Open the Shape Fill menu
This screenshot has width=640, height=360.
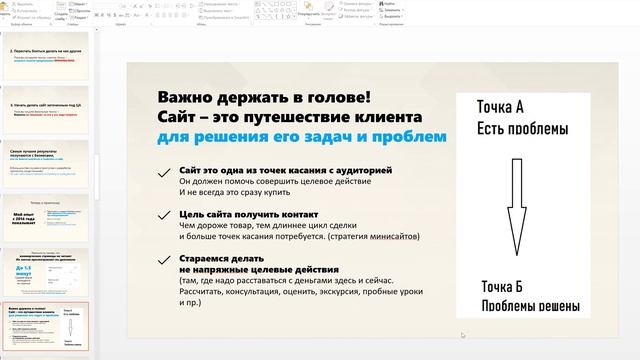pos(356,4)
